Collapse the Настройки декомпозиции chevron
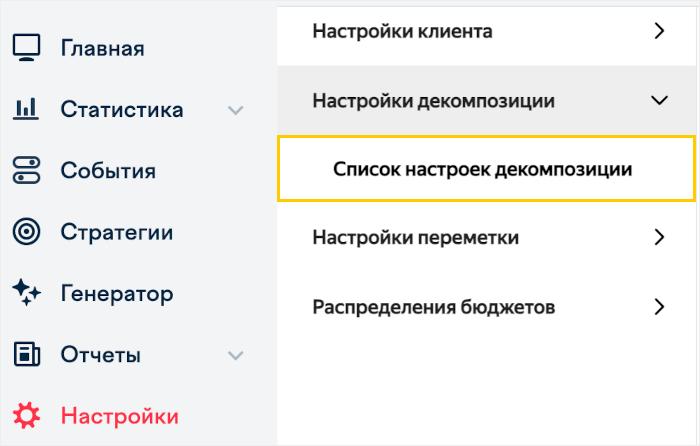700x446 pixels. point(658,101)
